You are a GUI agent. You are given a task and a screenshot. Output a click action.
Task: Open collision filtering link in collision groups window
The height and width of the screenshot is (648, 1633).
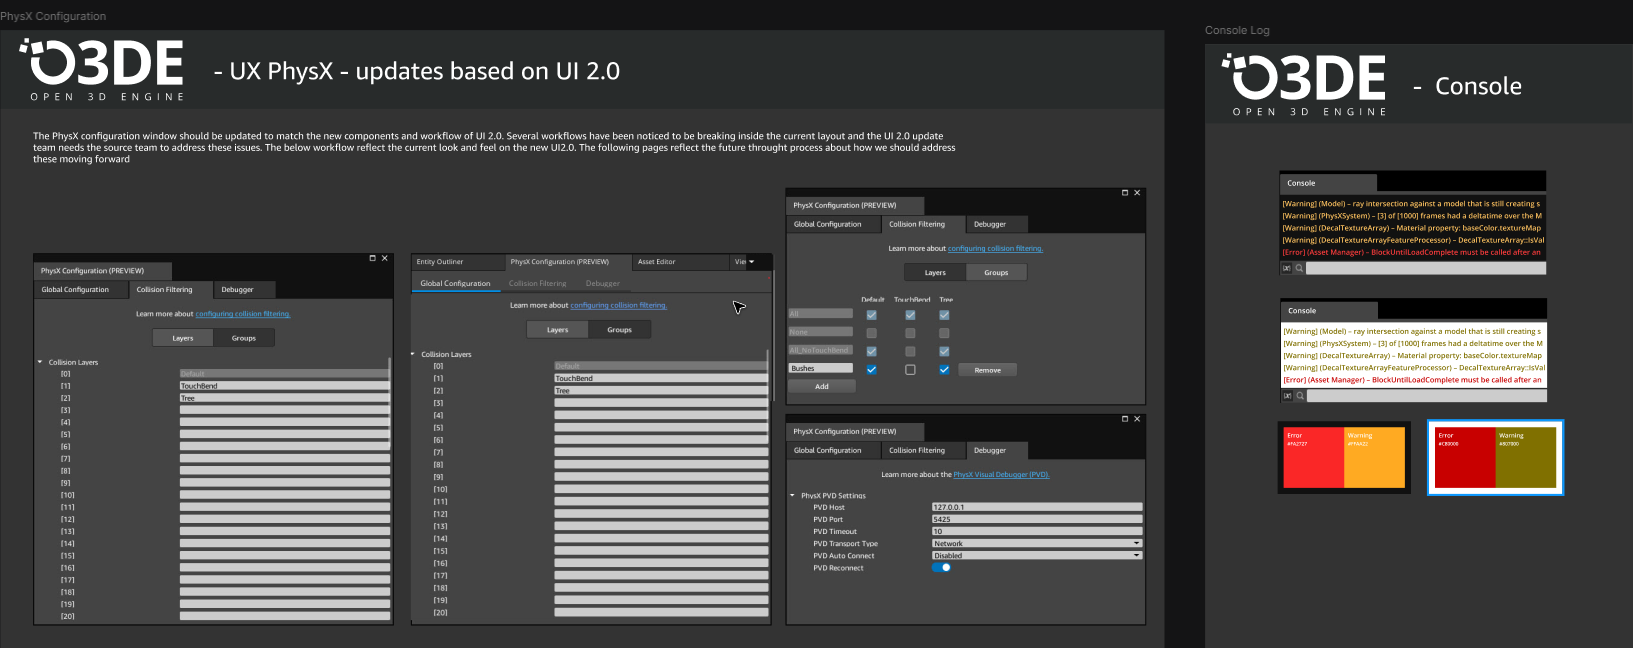(x=995, y=249)
